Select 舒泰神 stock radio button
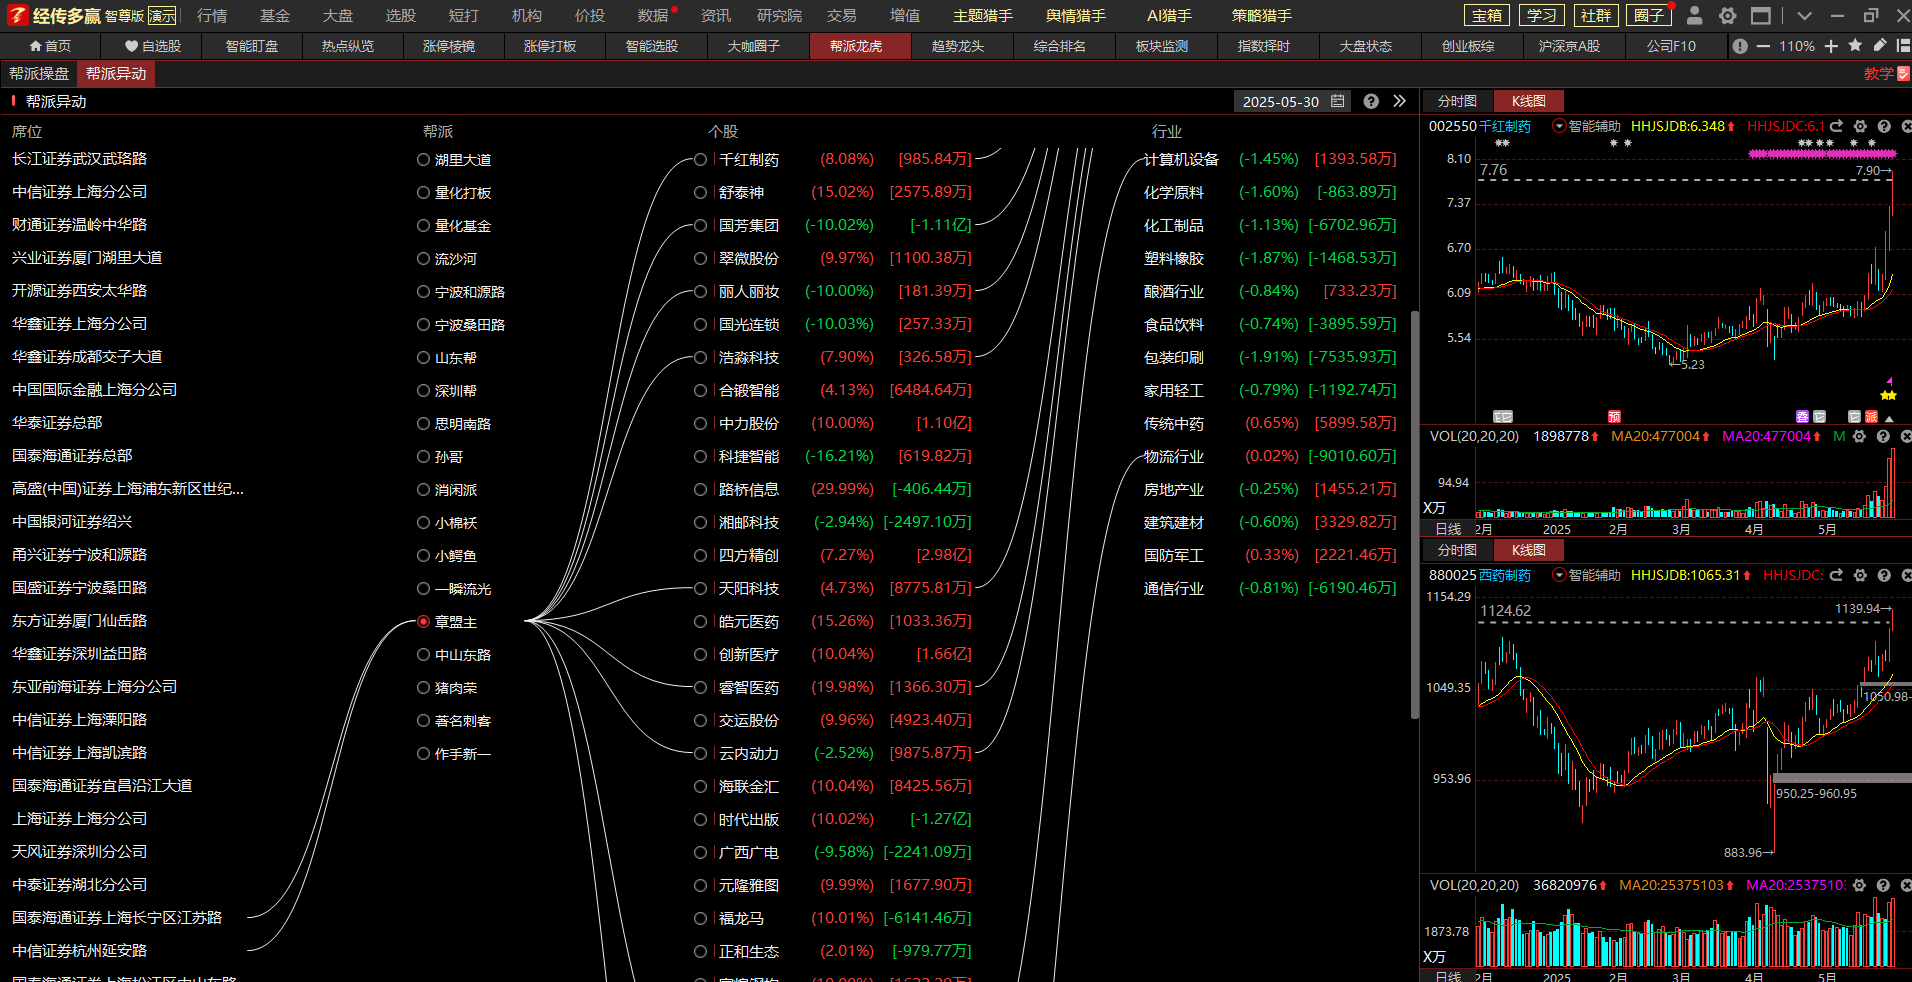 700,193
